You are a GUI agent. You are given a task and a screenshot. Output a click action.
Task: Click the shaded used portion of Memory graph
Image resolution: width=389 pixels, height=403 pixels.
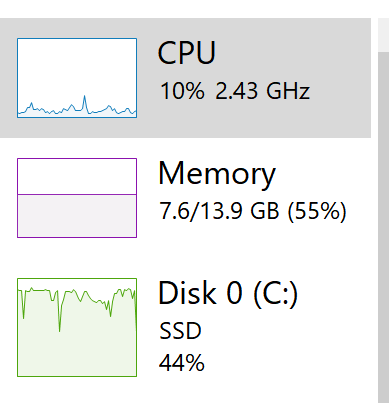(77, 216)
